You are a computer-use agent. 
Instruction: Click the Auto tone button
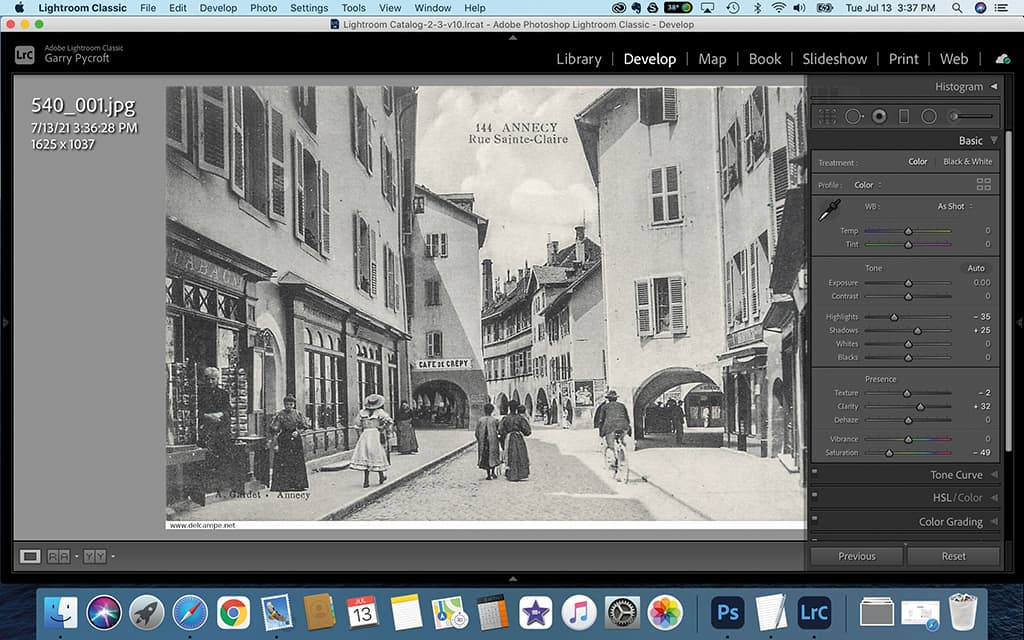coord(976,268)
